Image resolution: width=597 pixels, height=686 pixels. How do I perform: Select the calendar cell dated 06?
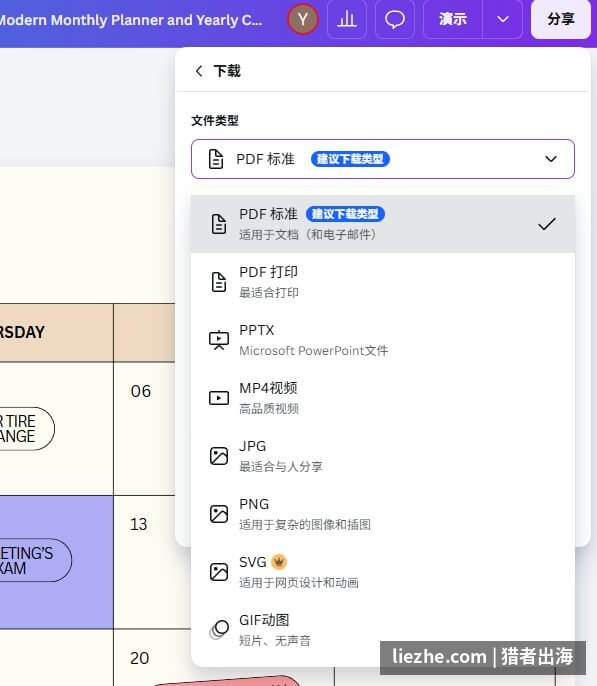[x=144, y=429]
